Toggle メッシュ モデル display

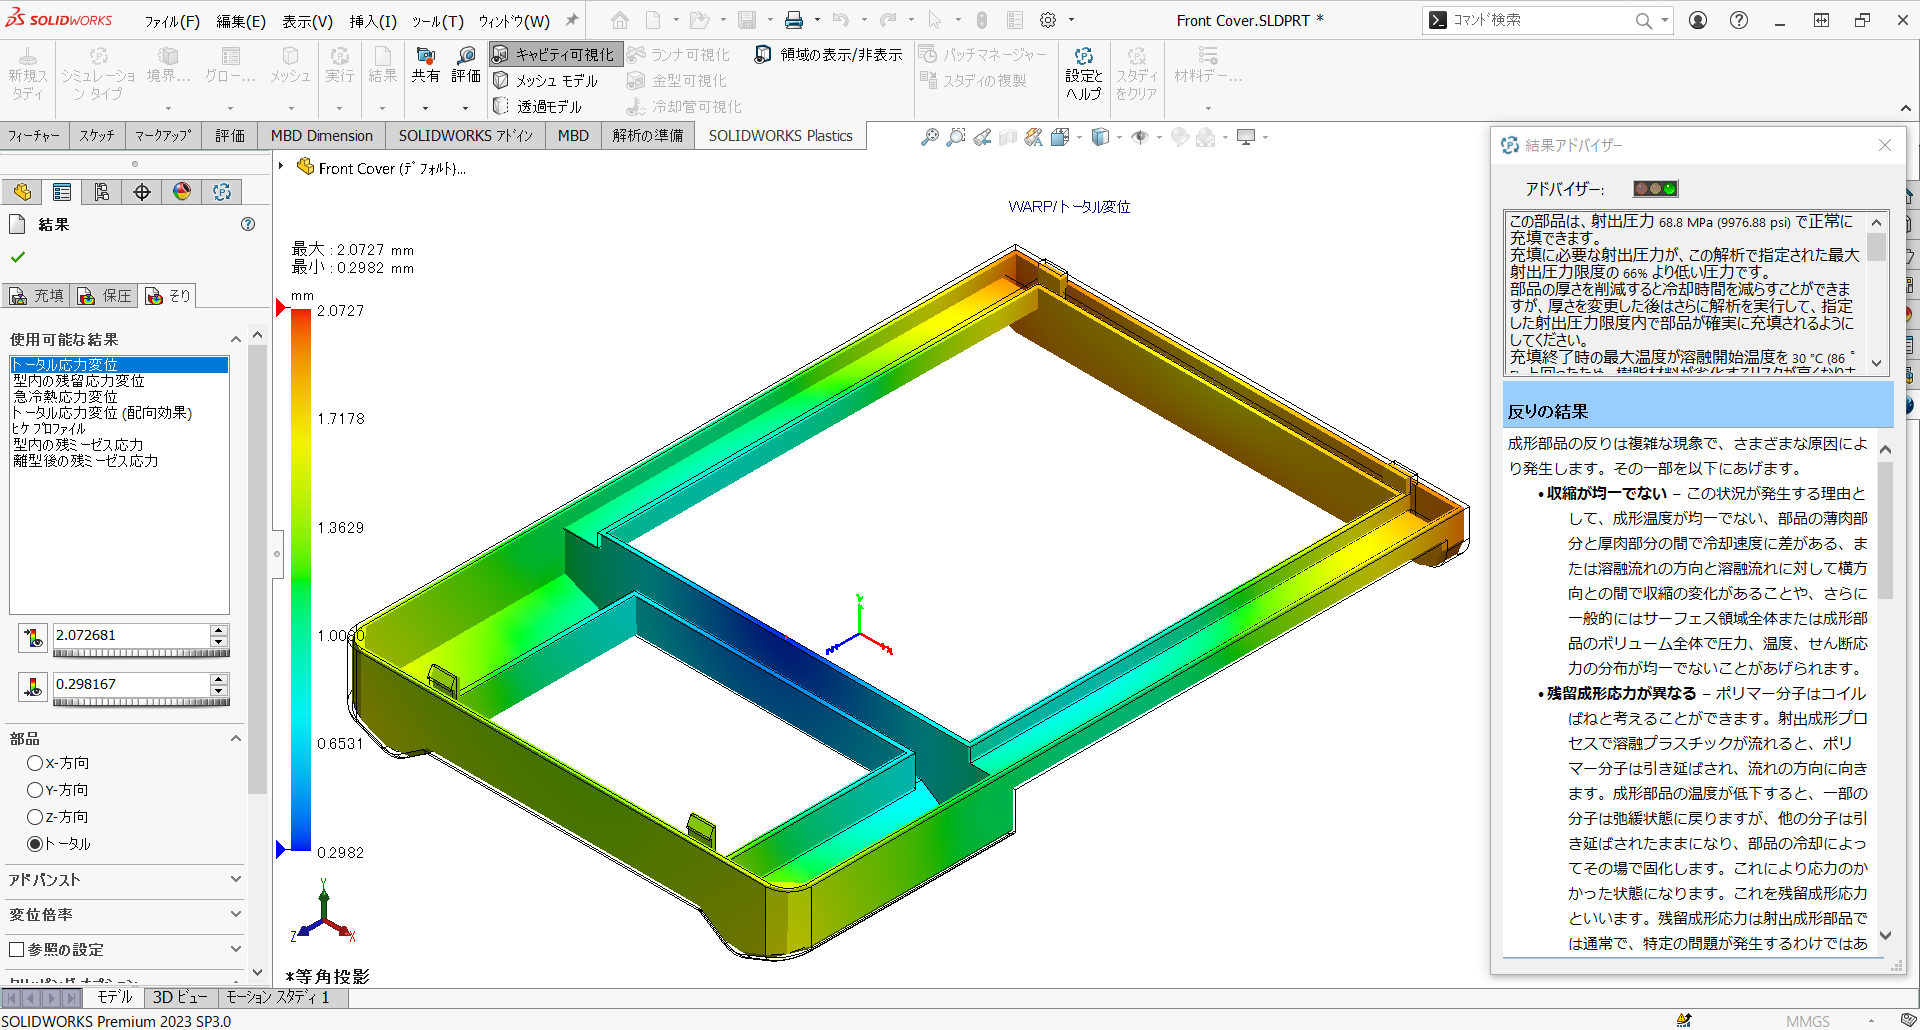click(x=546, y=80)
